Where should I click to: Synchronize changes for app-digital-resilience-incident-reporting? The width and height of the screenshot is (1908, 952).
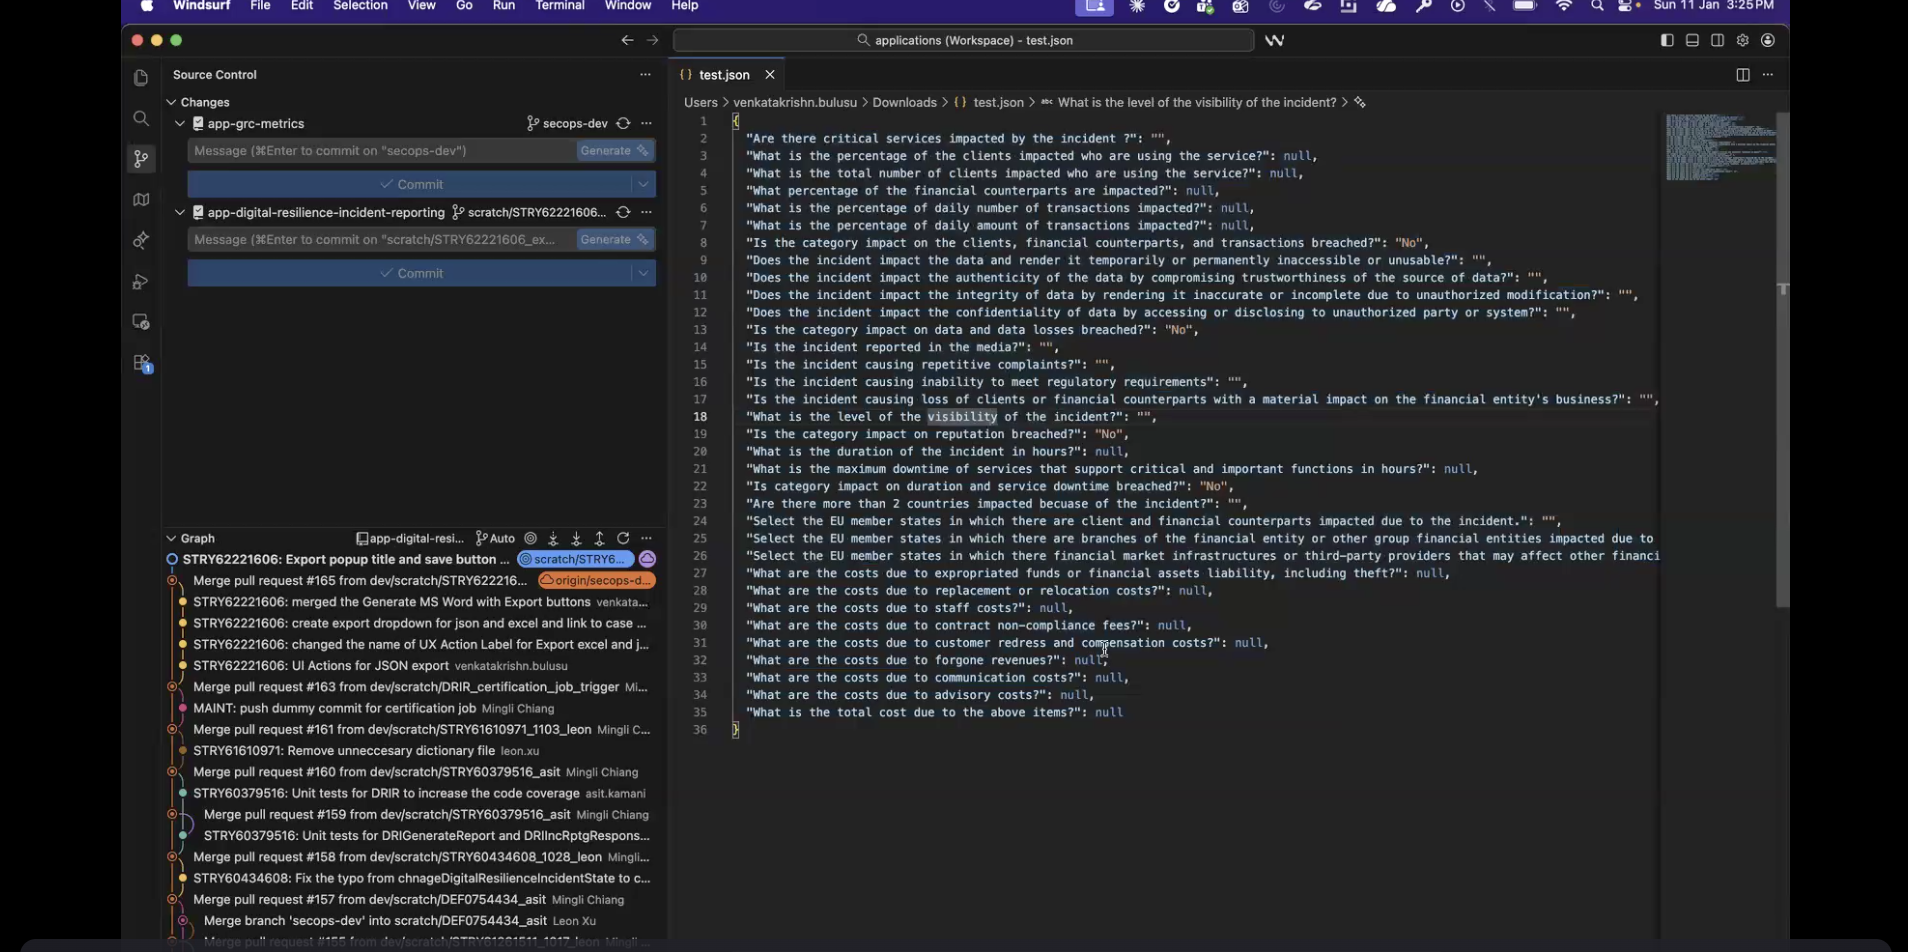coord(623,212)
